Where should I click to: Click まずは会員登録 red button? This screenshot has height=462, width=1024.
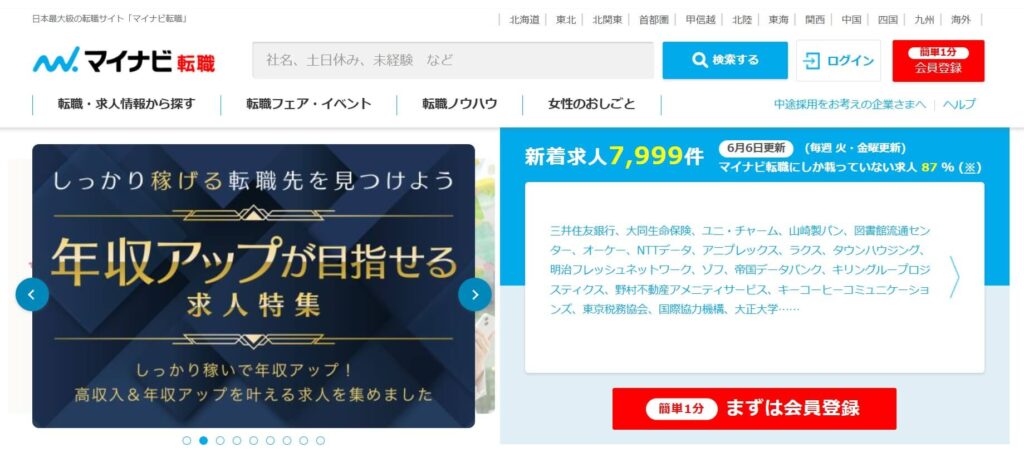coord(754,408)
